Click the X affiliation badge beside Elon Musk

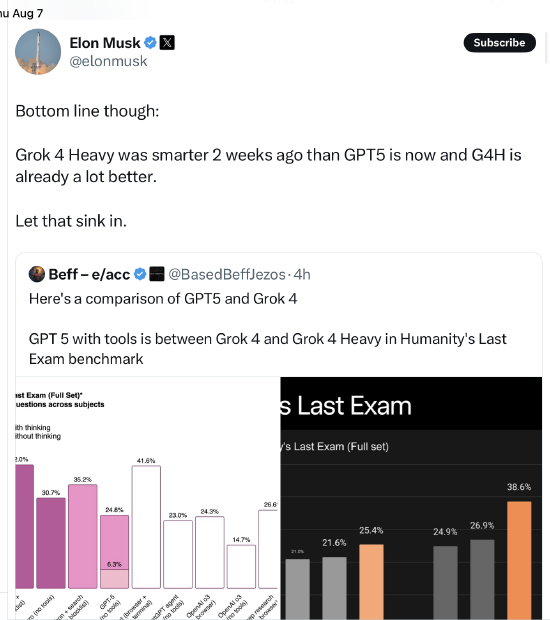pos(167,42)
